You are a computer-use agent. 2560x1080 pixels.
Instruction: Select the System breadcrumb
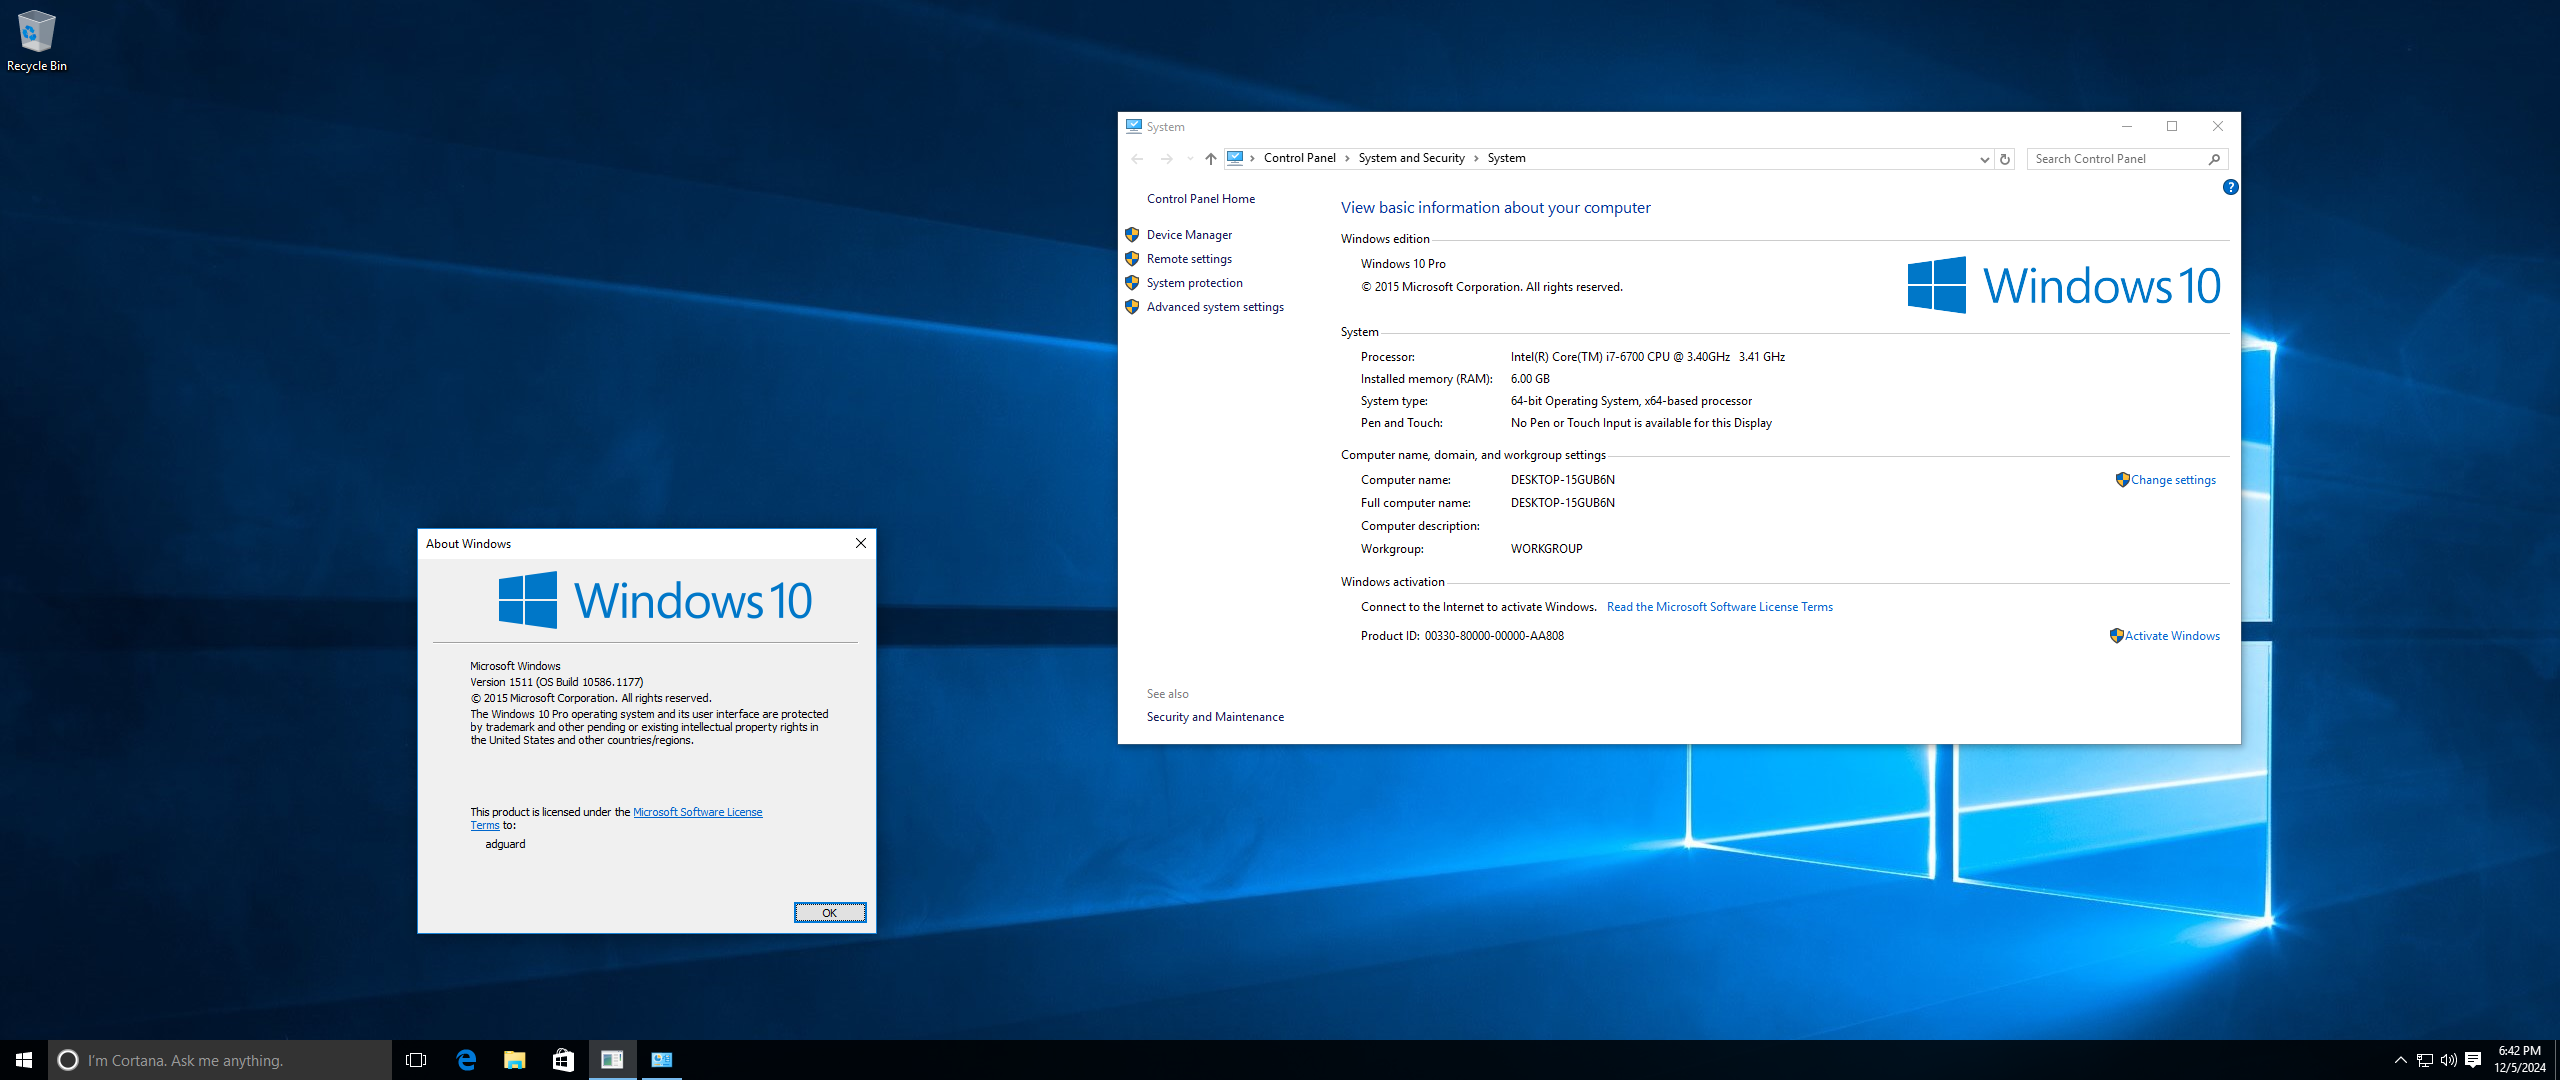pyautogui.click(x=1506, y=158)
